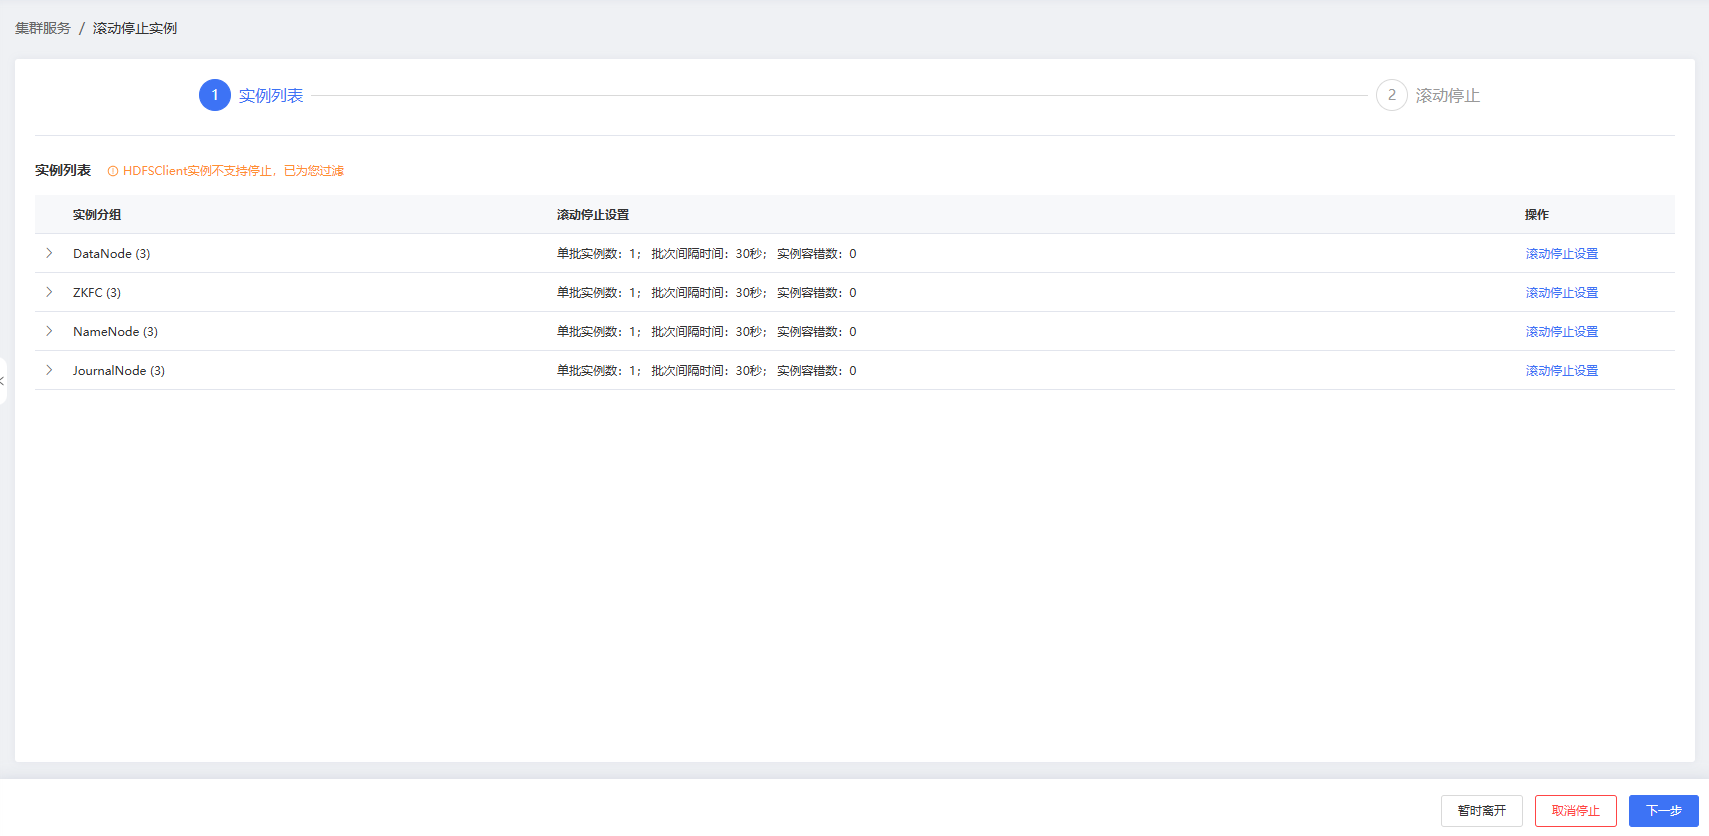Viewport: 1709px width, 836px height.
Task: Click DataNode's rolling stop settings text
Action: pyautogui.click(x=707, y=254)
